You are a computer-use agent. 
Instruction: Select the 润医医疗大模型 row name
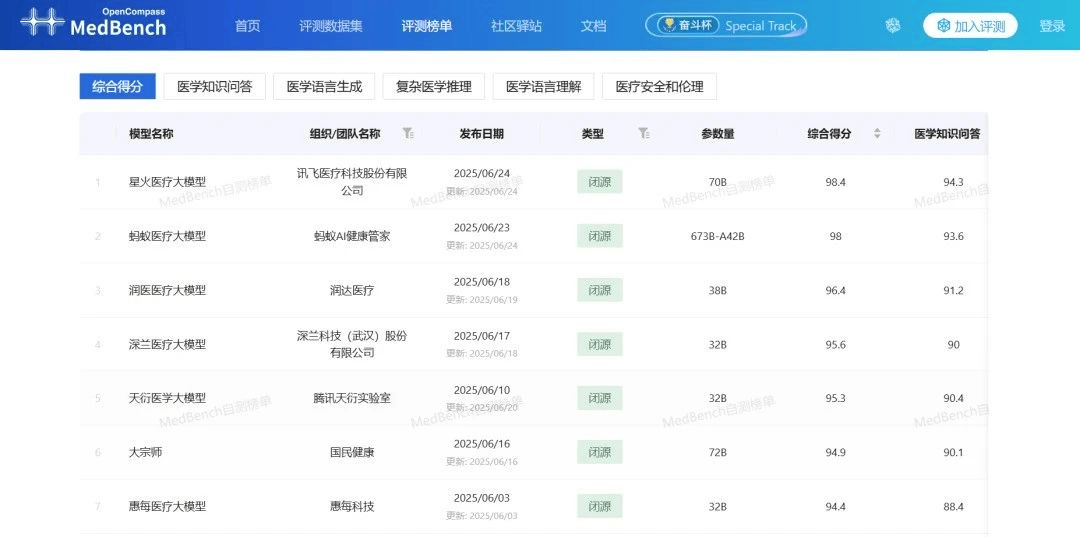(167, 291)
